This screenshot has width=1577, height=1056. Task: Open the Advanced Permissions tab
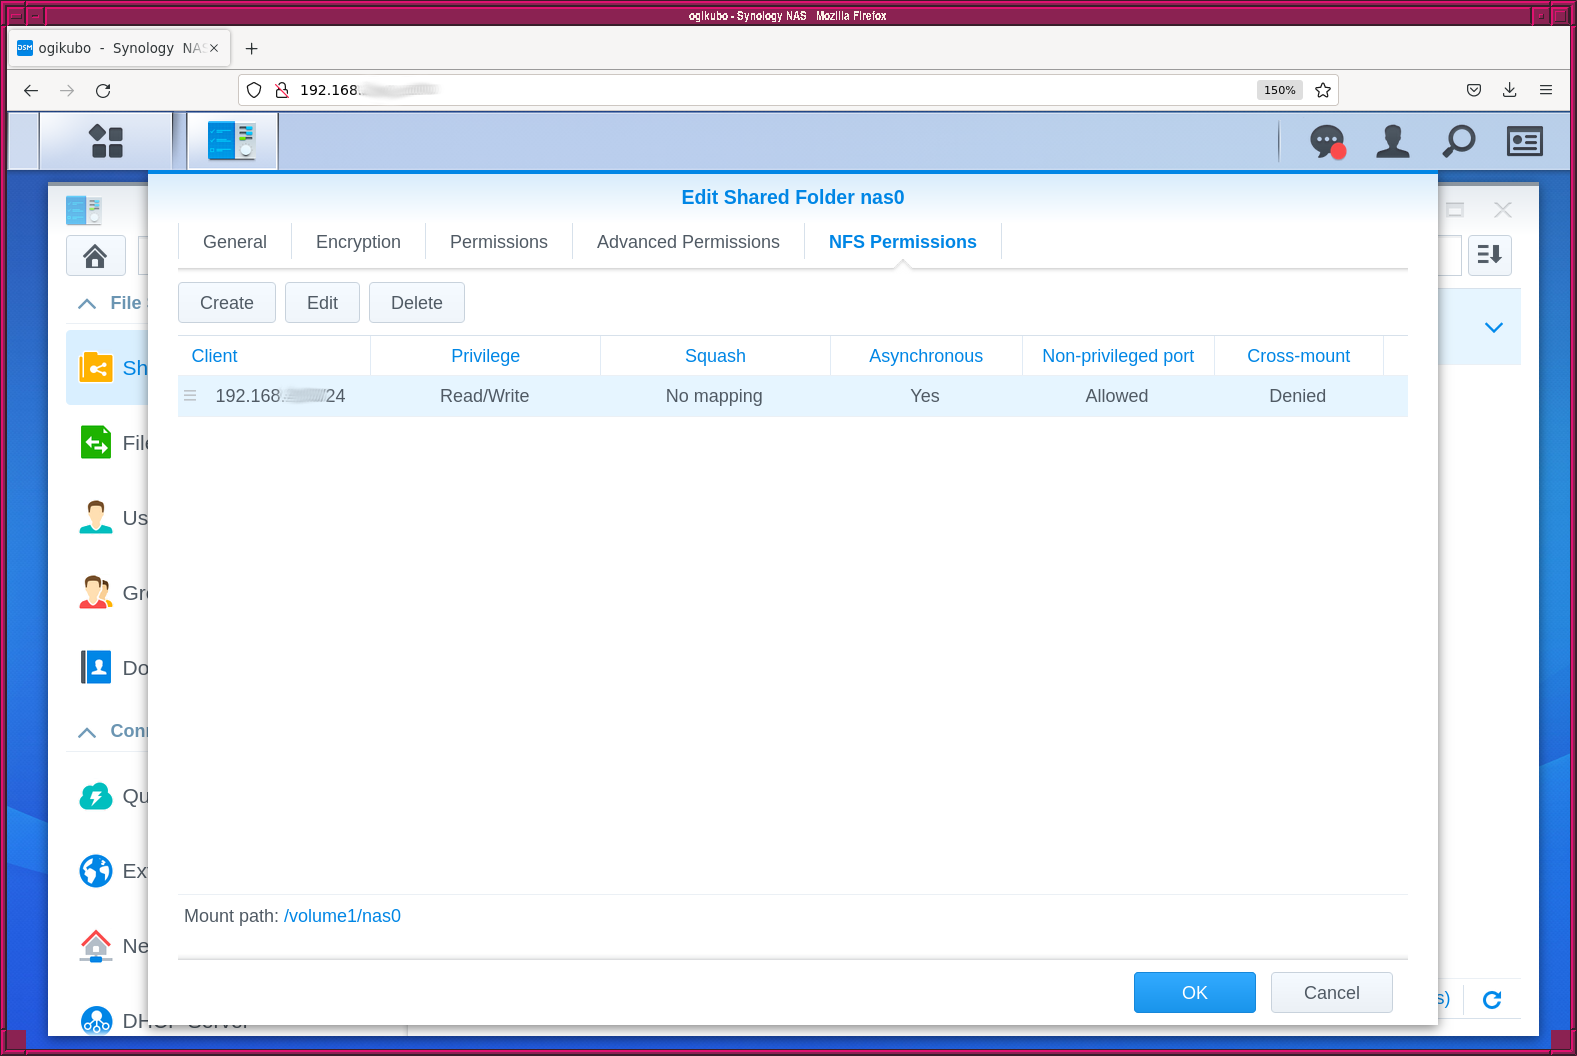click(x=688, y=242)
